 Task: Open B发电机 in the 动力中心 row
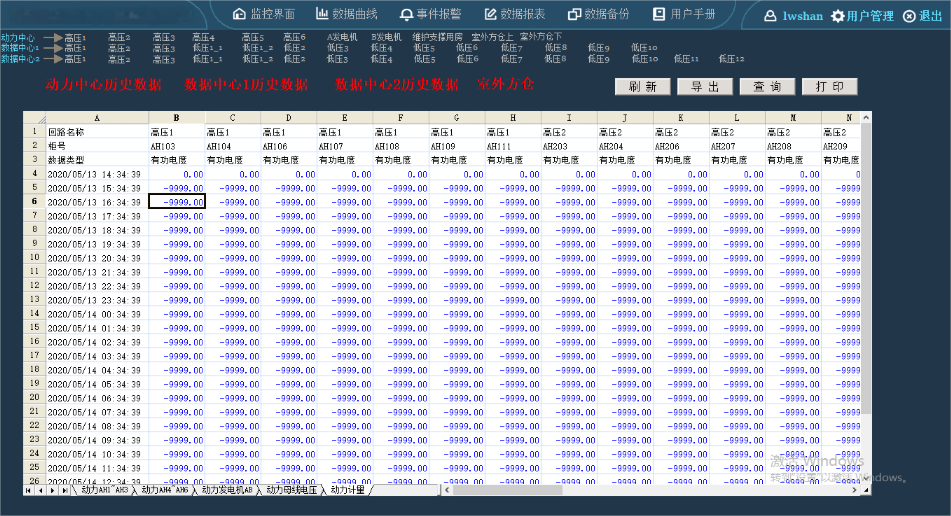[386, 38]
